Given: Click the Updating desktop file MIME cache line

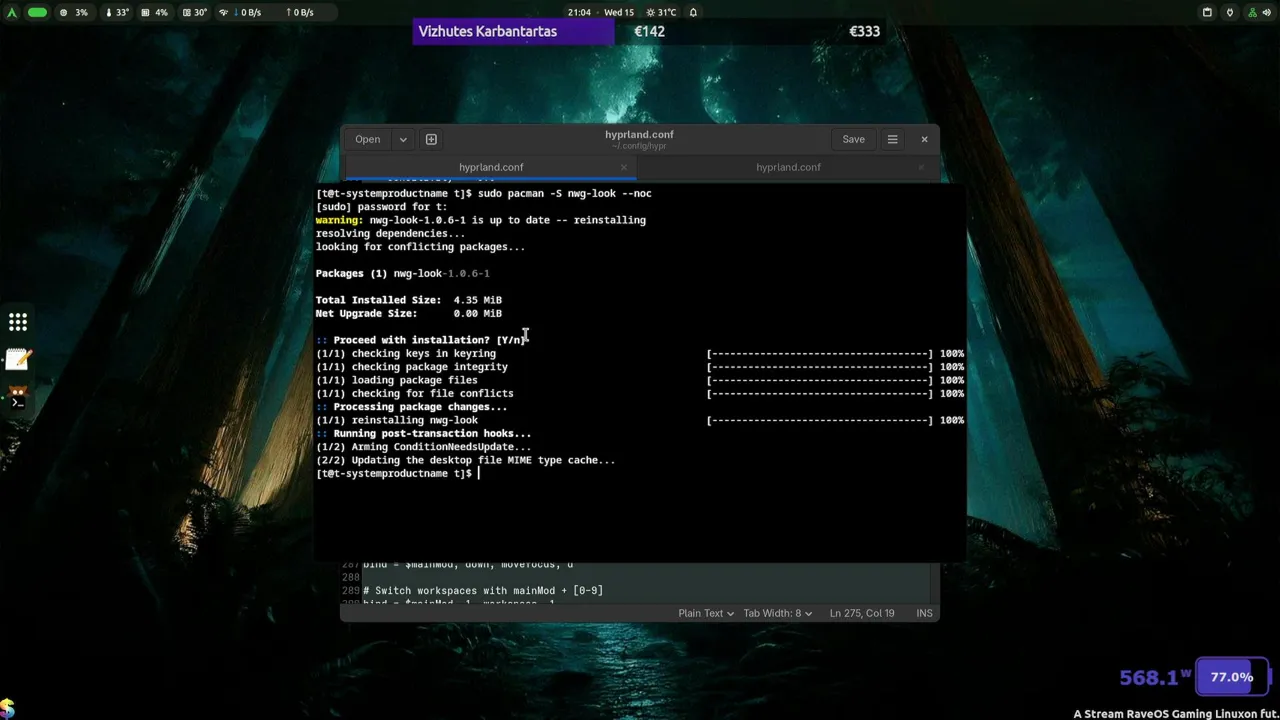Looking at the screenshot, I should [466, 460].
